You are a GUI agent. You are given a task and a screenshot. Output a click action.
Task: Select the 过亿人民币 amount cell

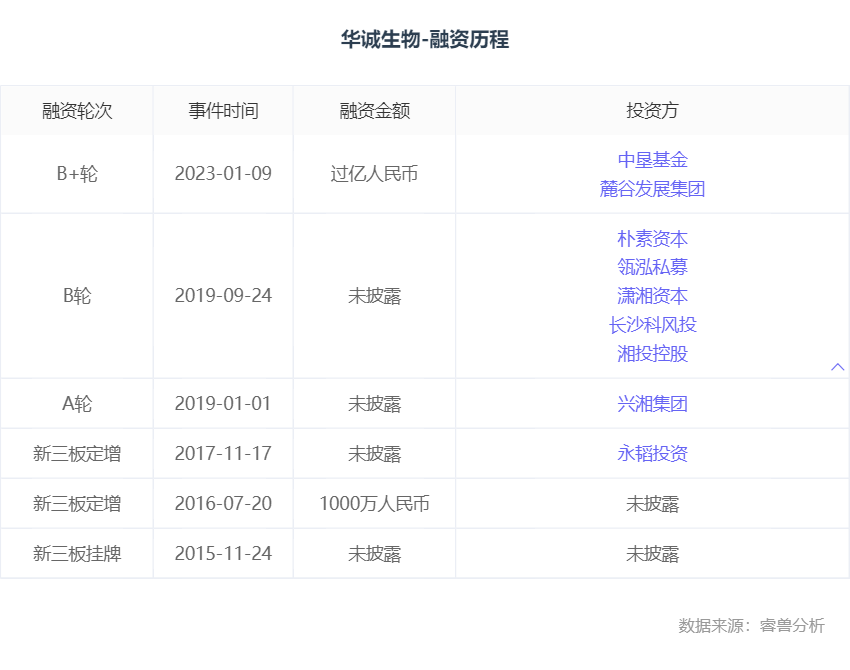(375, 174)
